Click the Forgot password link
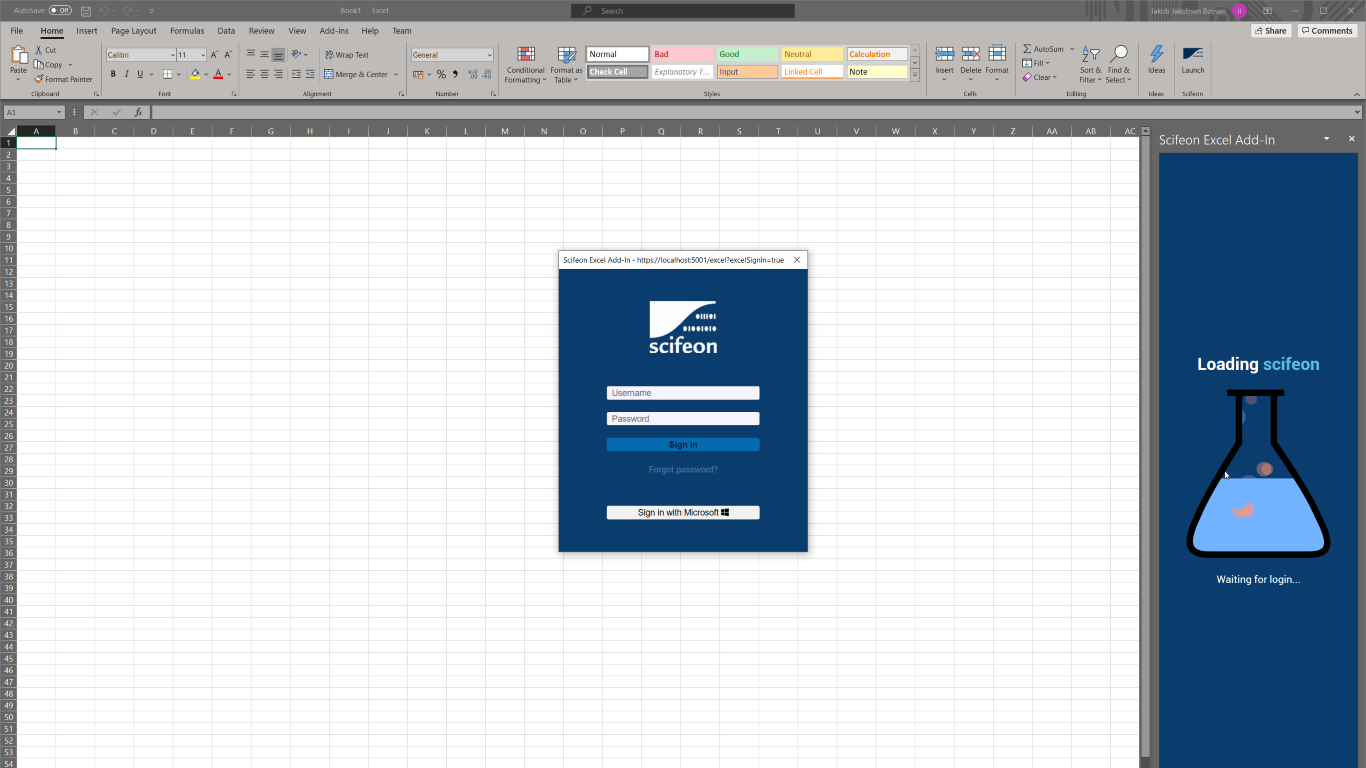 click(683, 470)
